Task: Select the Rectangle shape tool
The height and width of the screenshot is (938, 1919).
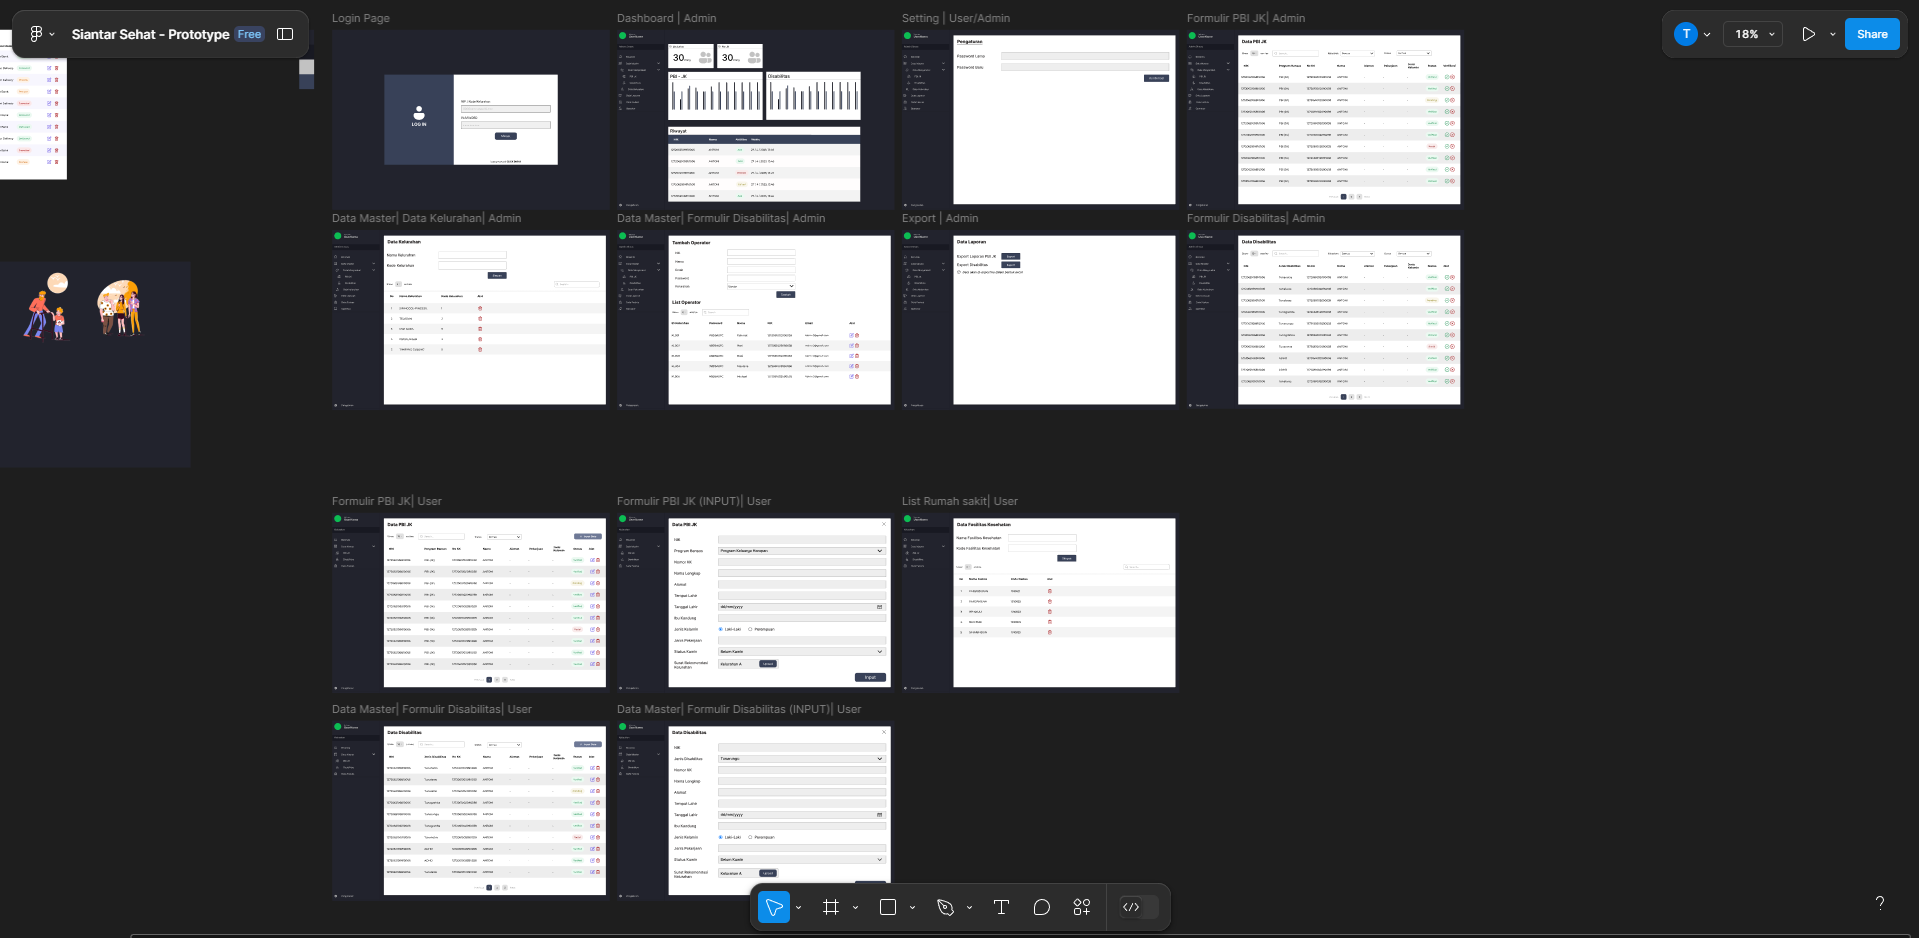Action: pyautogui.click(x=887, y=907)
